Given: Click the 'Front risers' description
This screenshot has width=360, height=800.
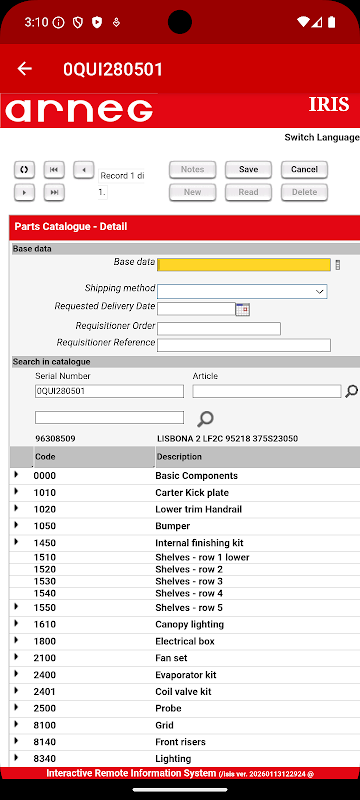Looking at the screenshot, I should [181, 741].
